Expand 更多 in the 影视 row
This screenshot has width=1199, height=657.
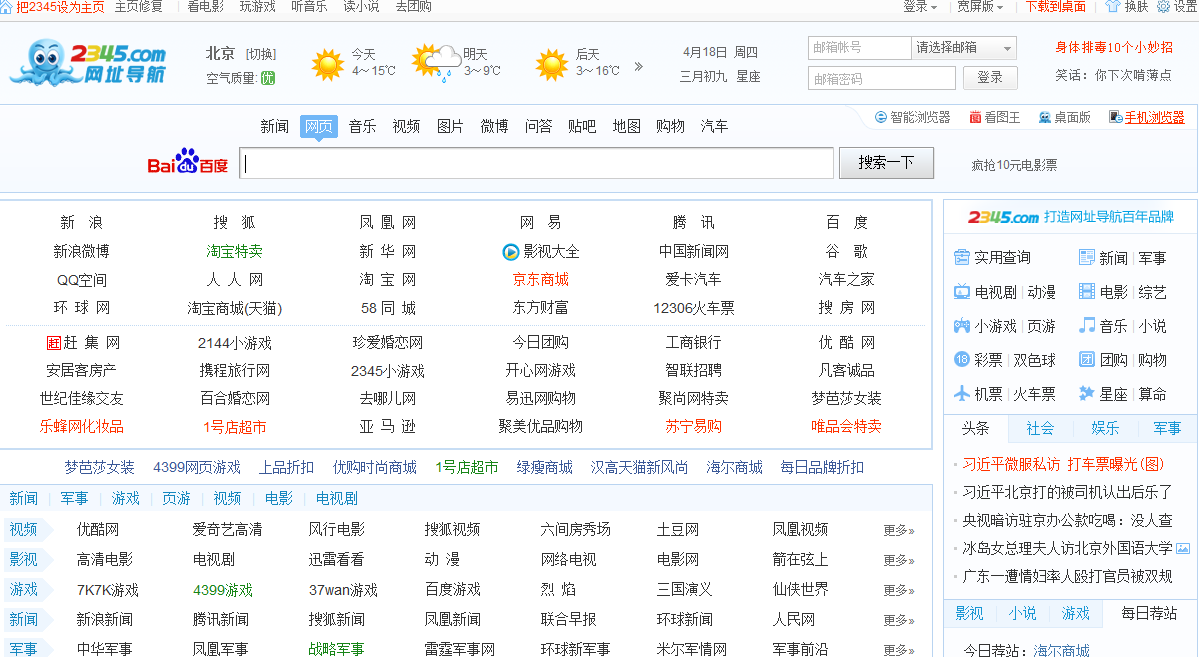[898, 560]
